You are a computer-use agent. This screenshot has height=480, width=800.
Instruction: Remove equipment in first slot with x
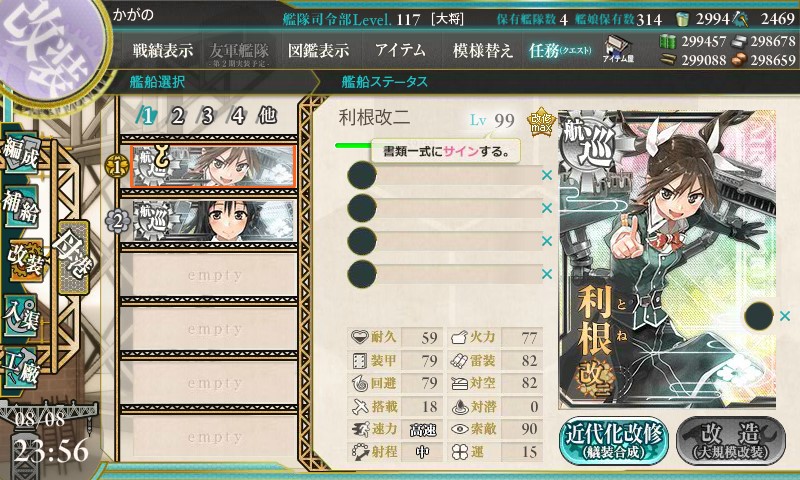pos(546,175)
